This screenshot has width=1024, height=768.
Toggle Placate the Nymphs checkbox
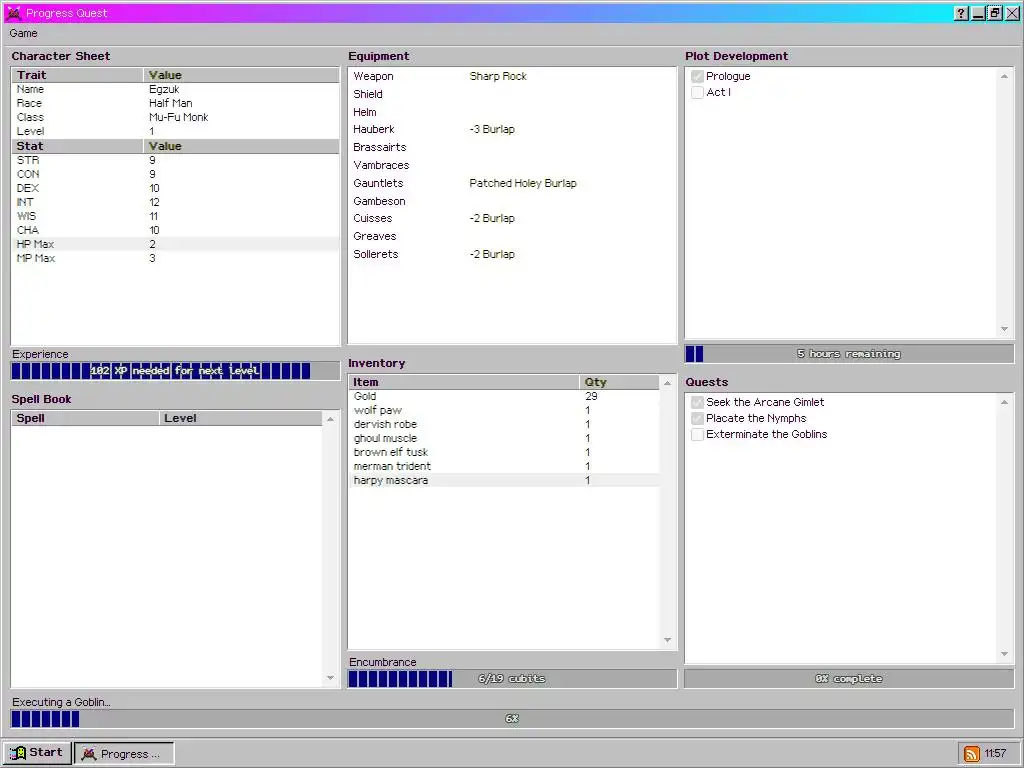pos(697,419)
